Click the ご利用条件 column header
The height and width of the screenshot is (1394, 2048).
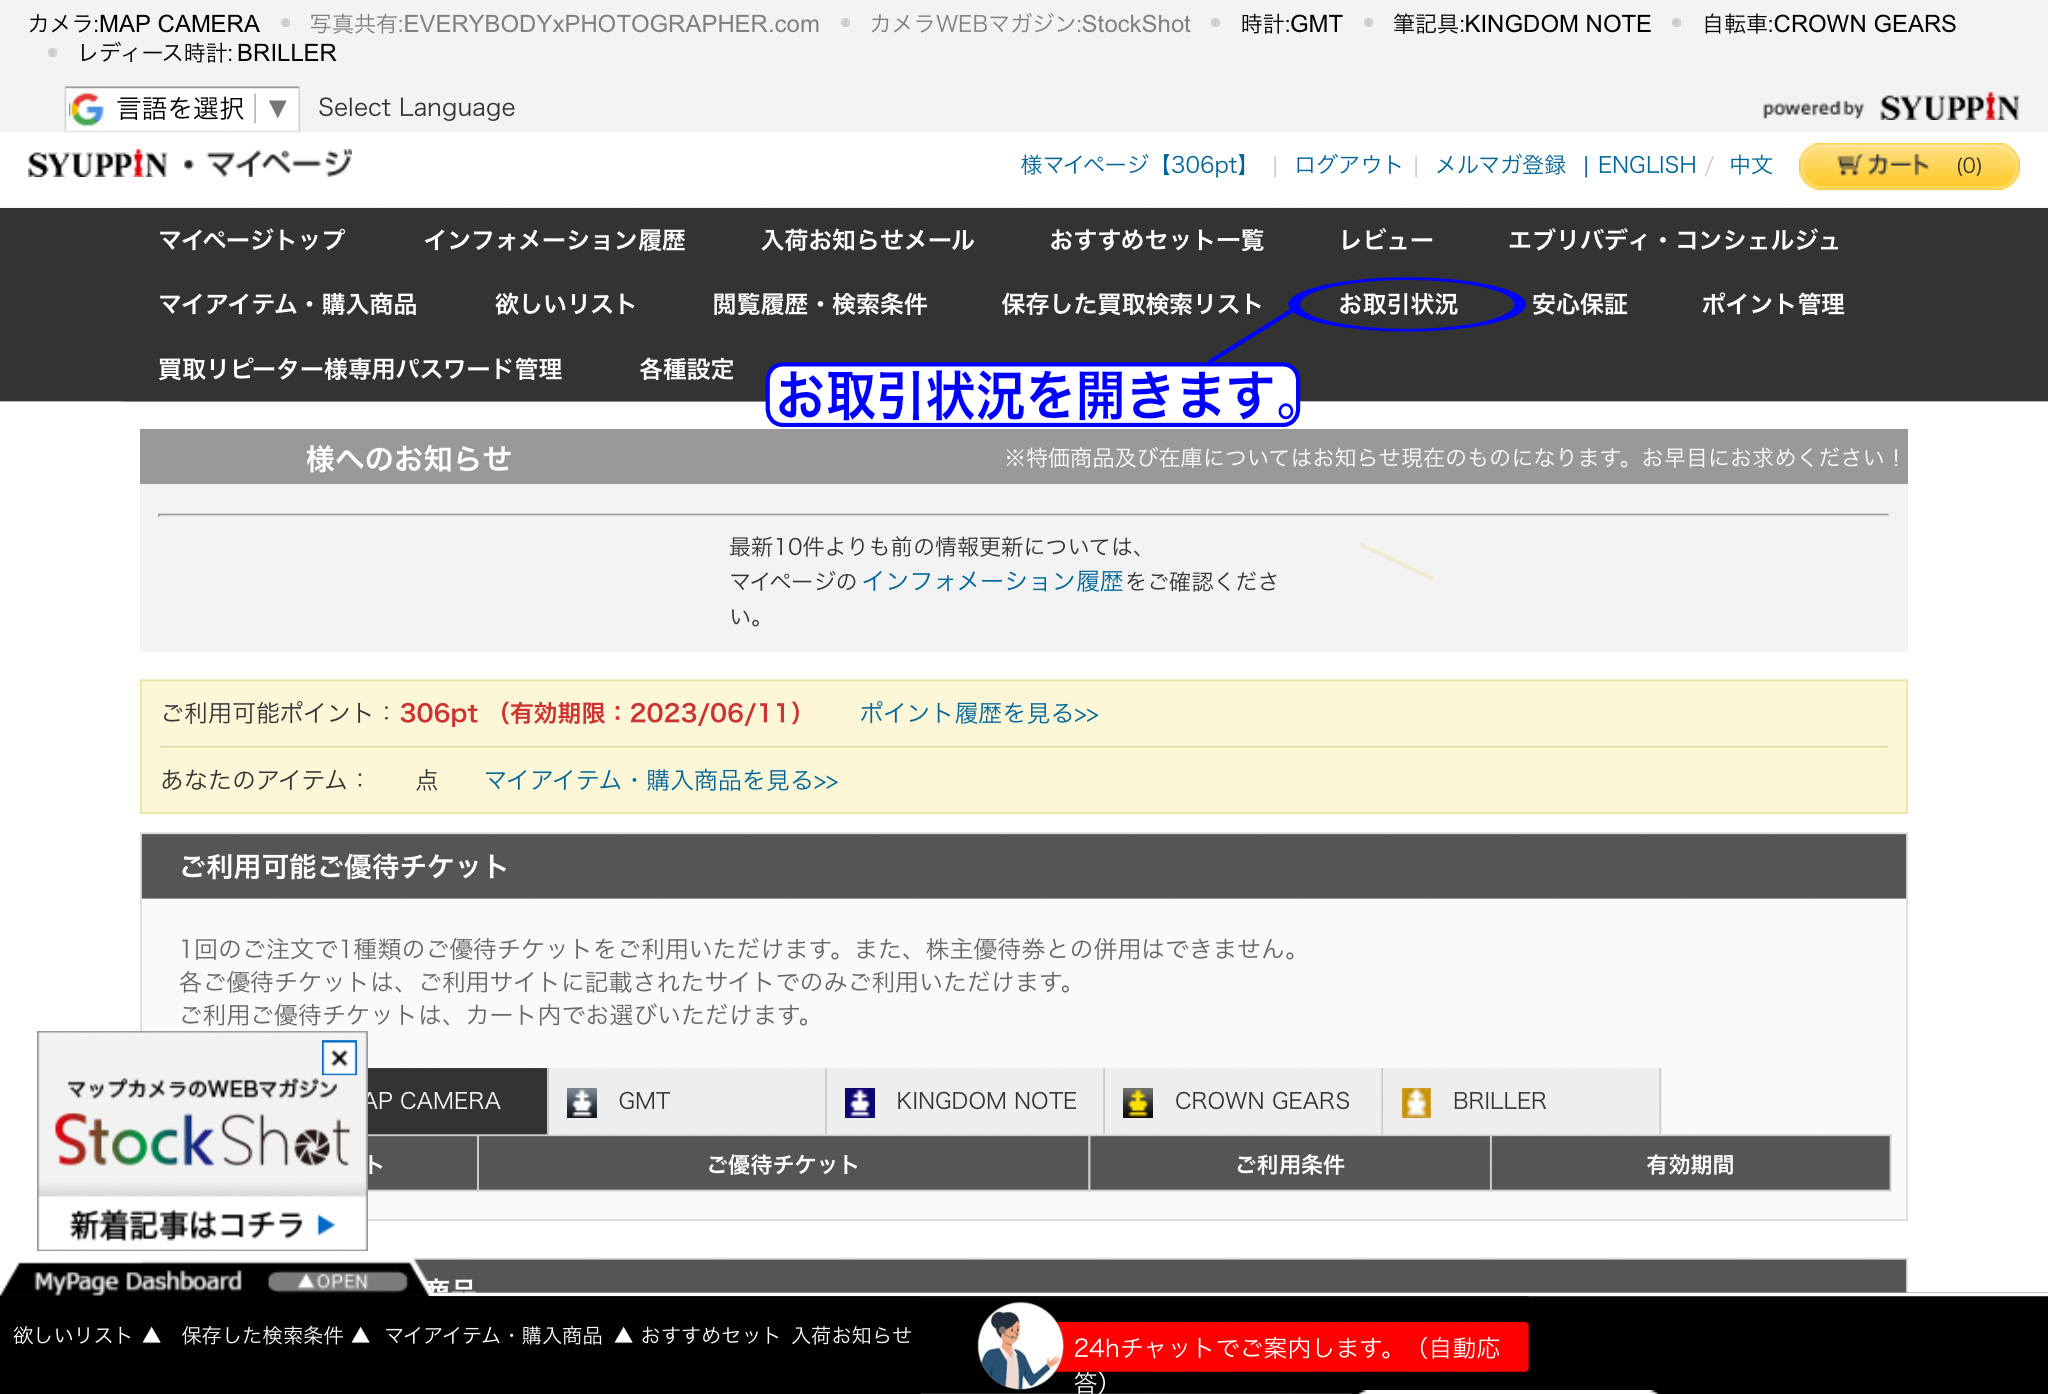[1290, 1164]
